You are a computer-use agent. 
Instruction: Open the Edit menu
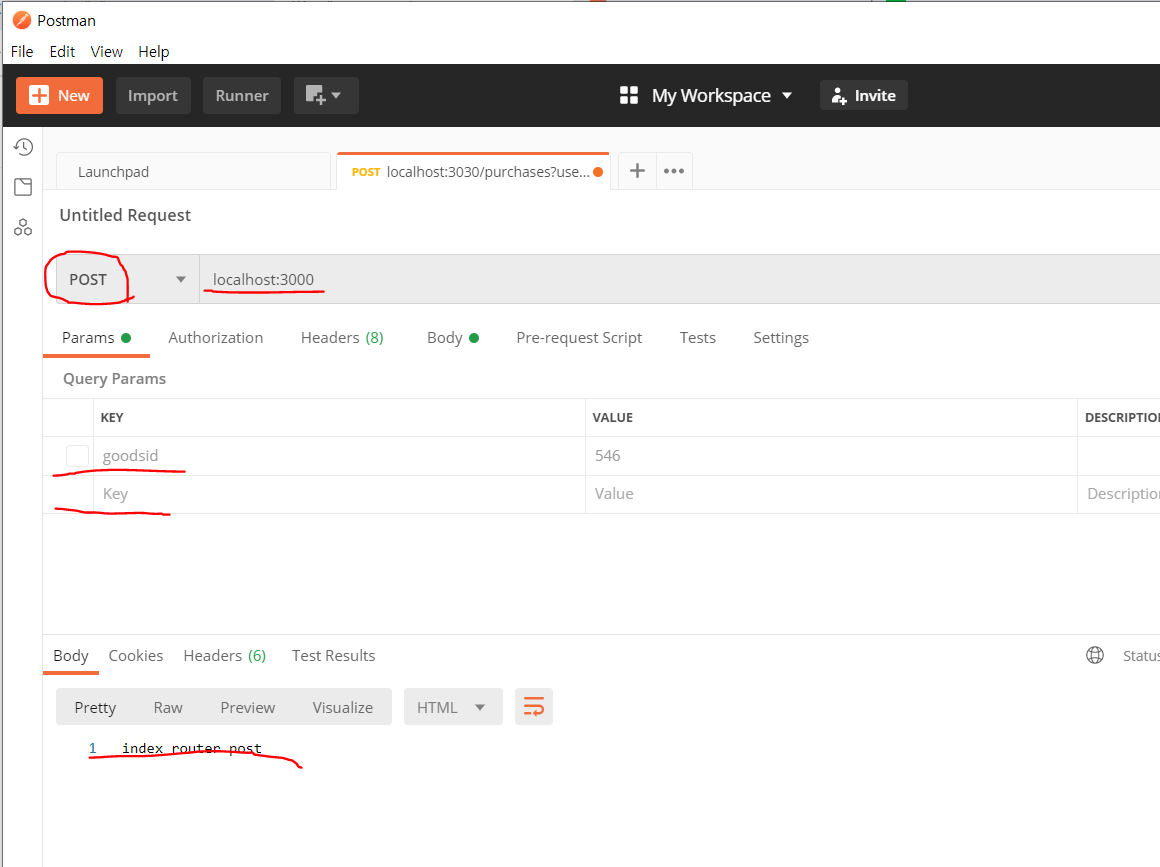(x=62, y=52)
